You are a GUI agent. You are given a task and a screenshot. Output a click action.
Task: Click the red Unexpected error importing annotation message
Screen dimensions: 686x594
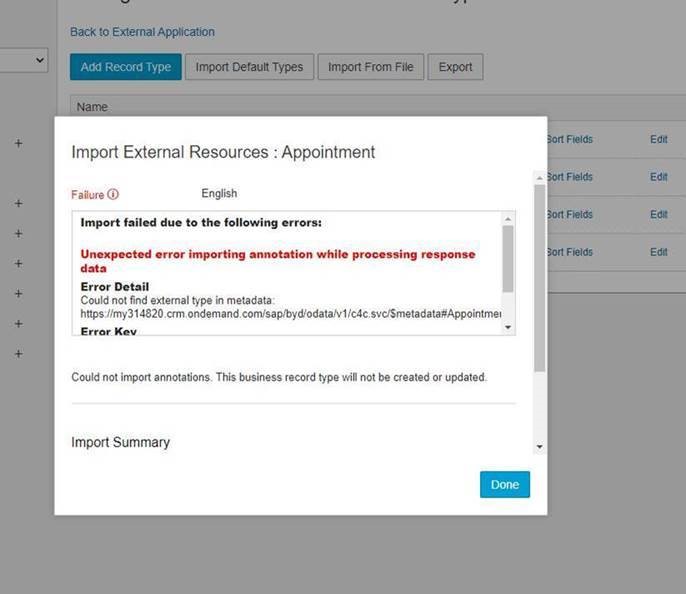[x=278, y=261]
